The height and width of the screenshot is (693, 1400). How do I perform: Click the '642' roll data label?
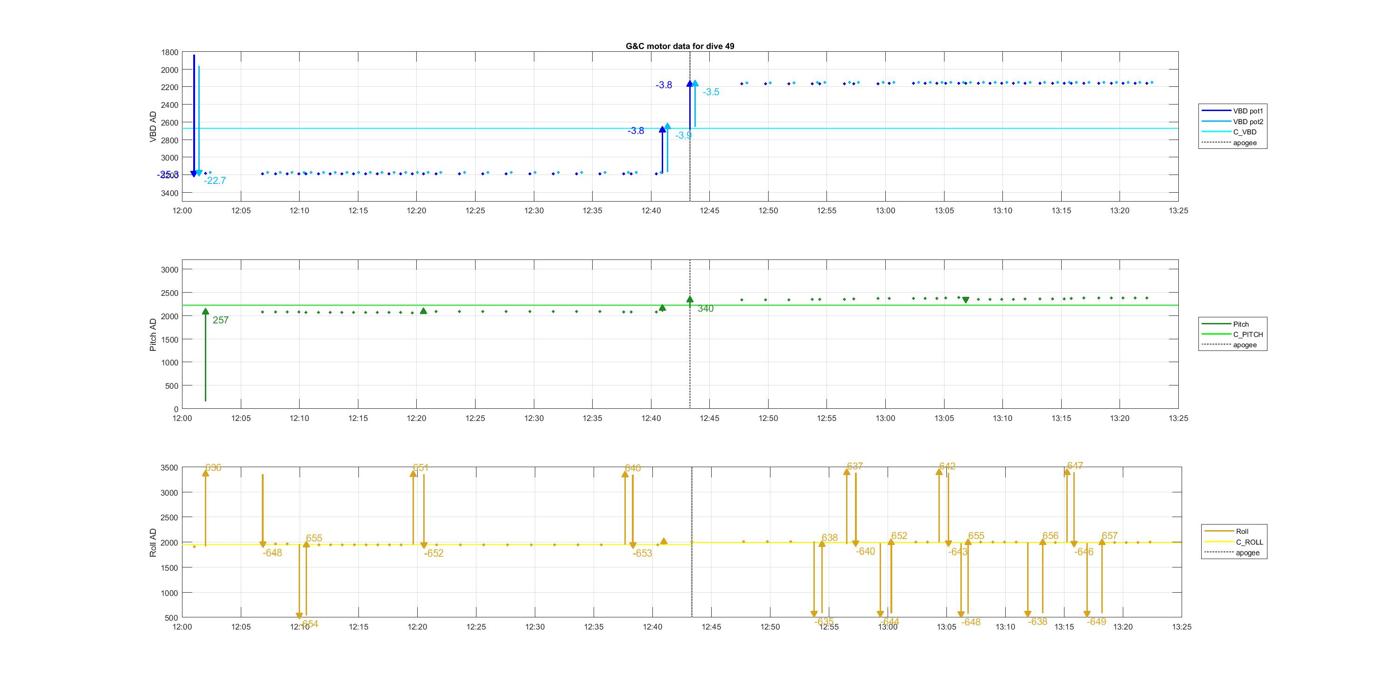click(x=948, y=467)
